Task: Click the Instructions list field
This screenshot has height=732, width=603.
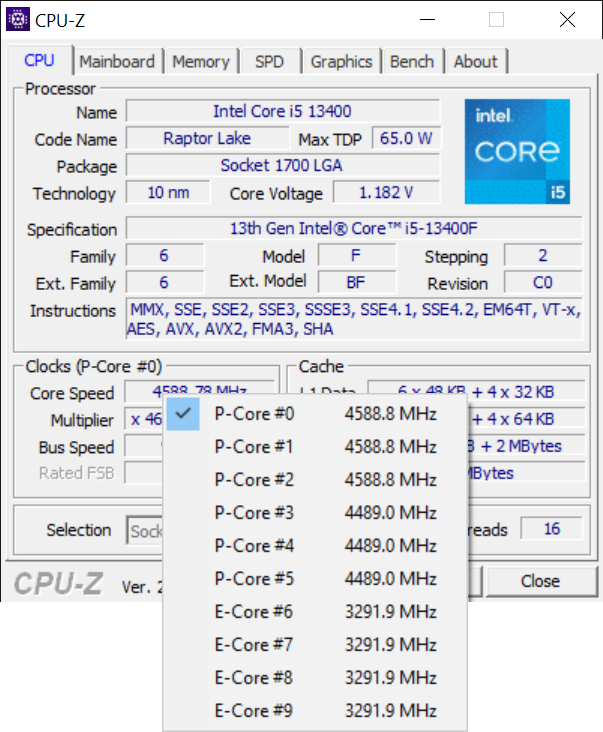Action: click(354, 319)
